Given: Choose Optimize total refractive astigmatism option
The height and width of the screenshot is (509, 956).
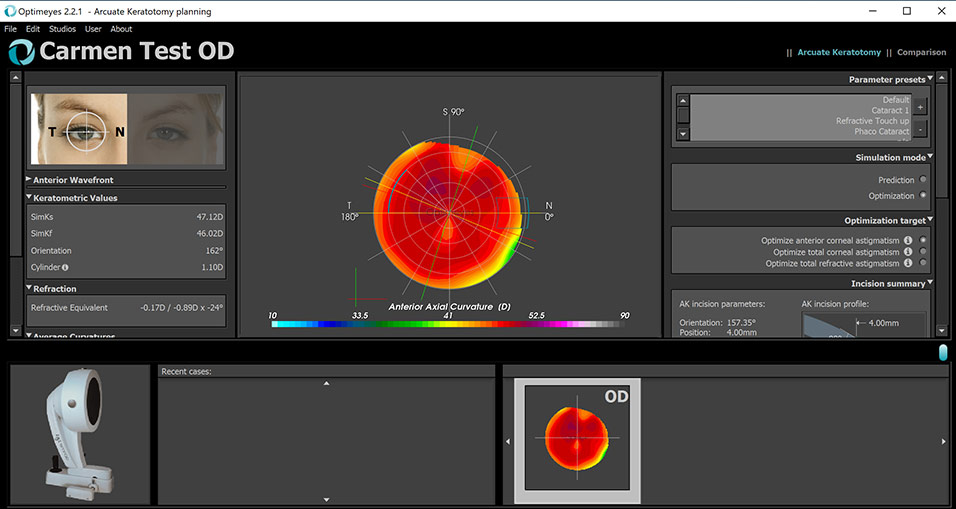Looking at the screenshot, I should 922,263.
